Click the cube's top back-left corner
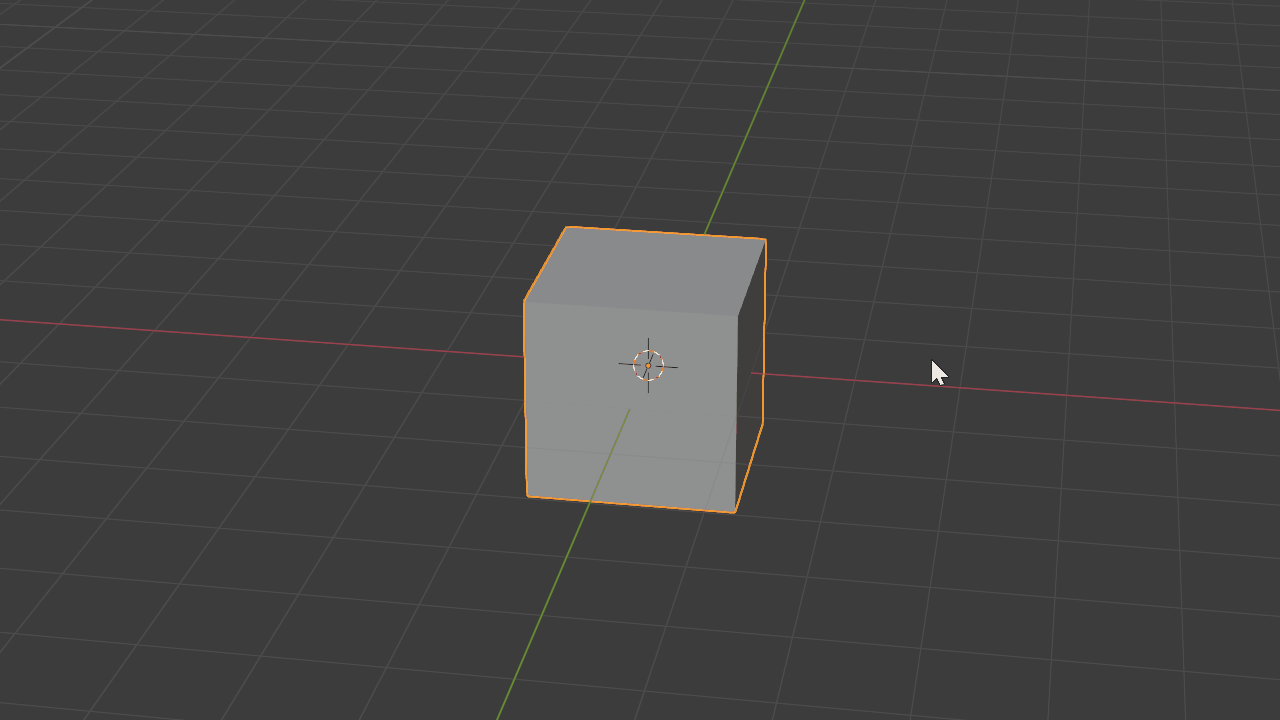1280x720 pixels. [567, 228]
